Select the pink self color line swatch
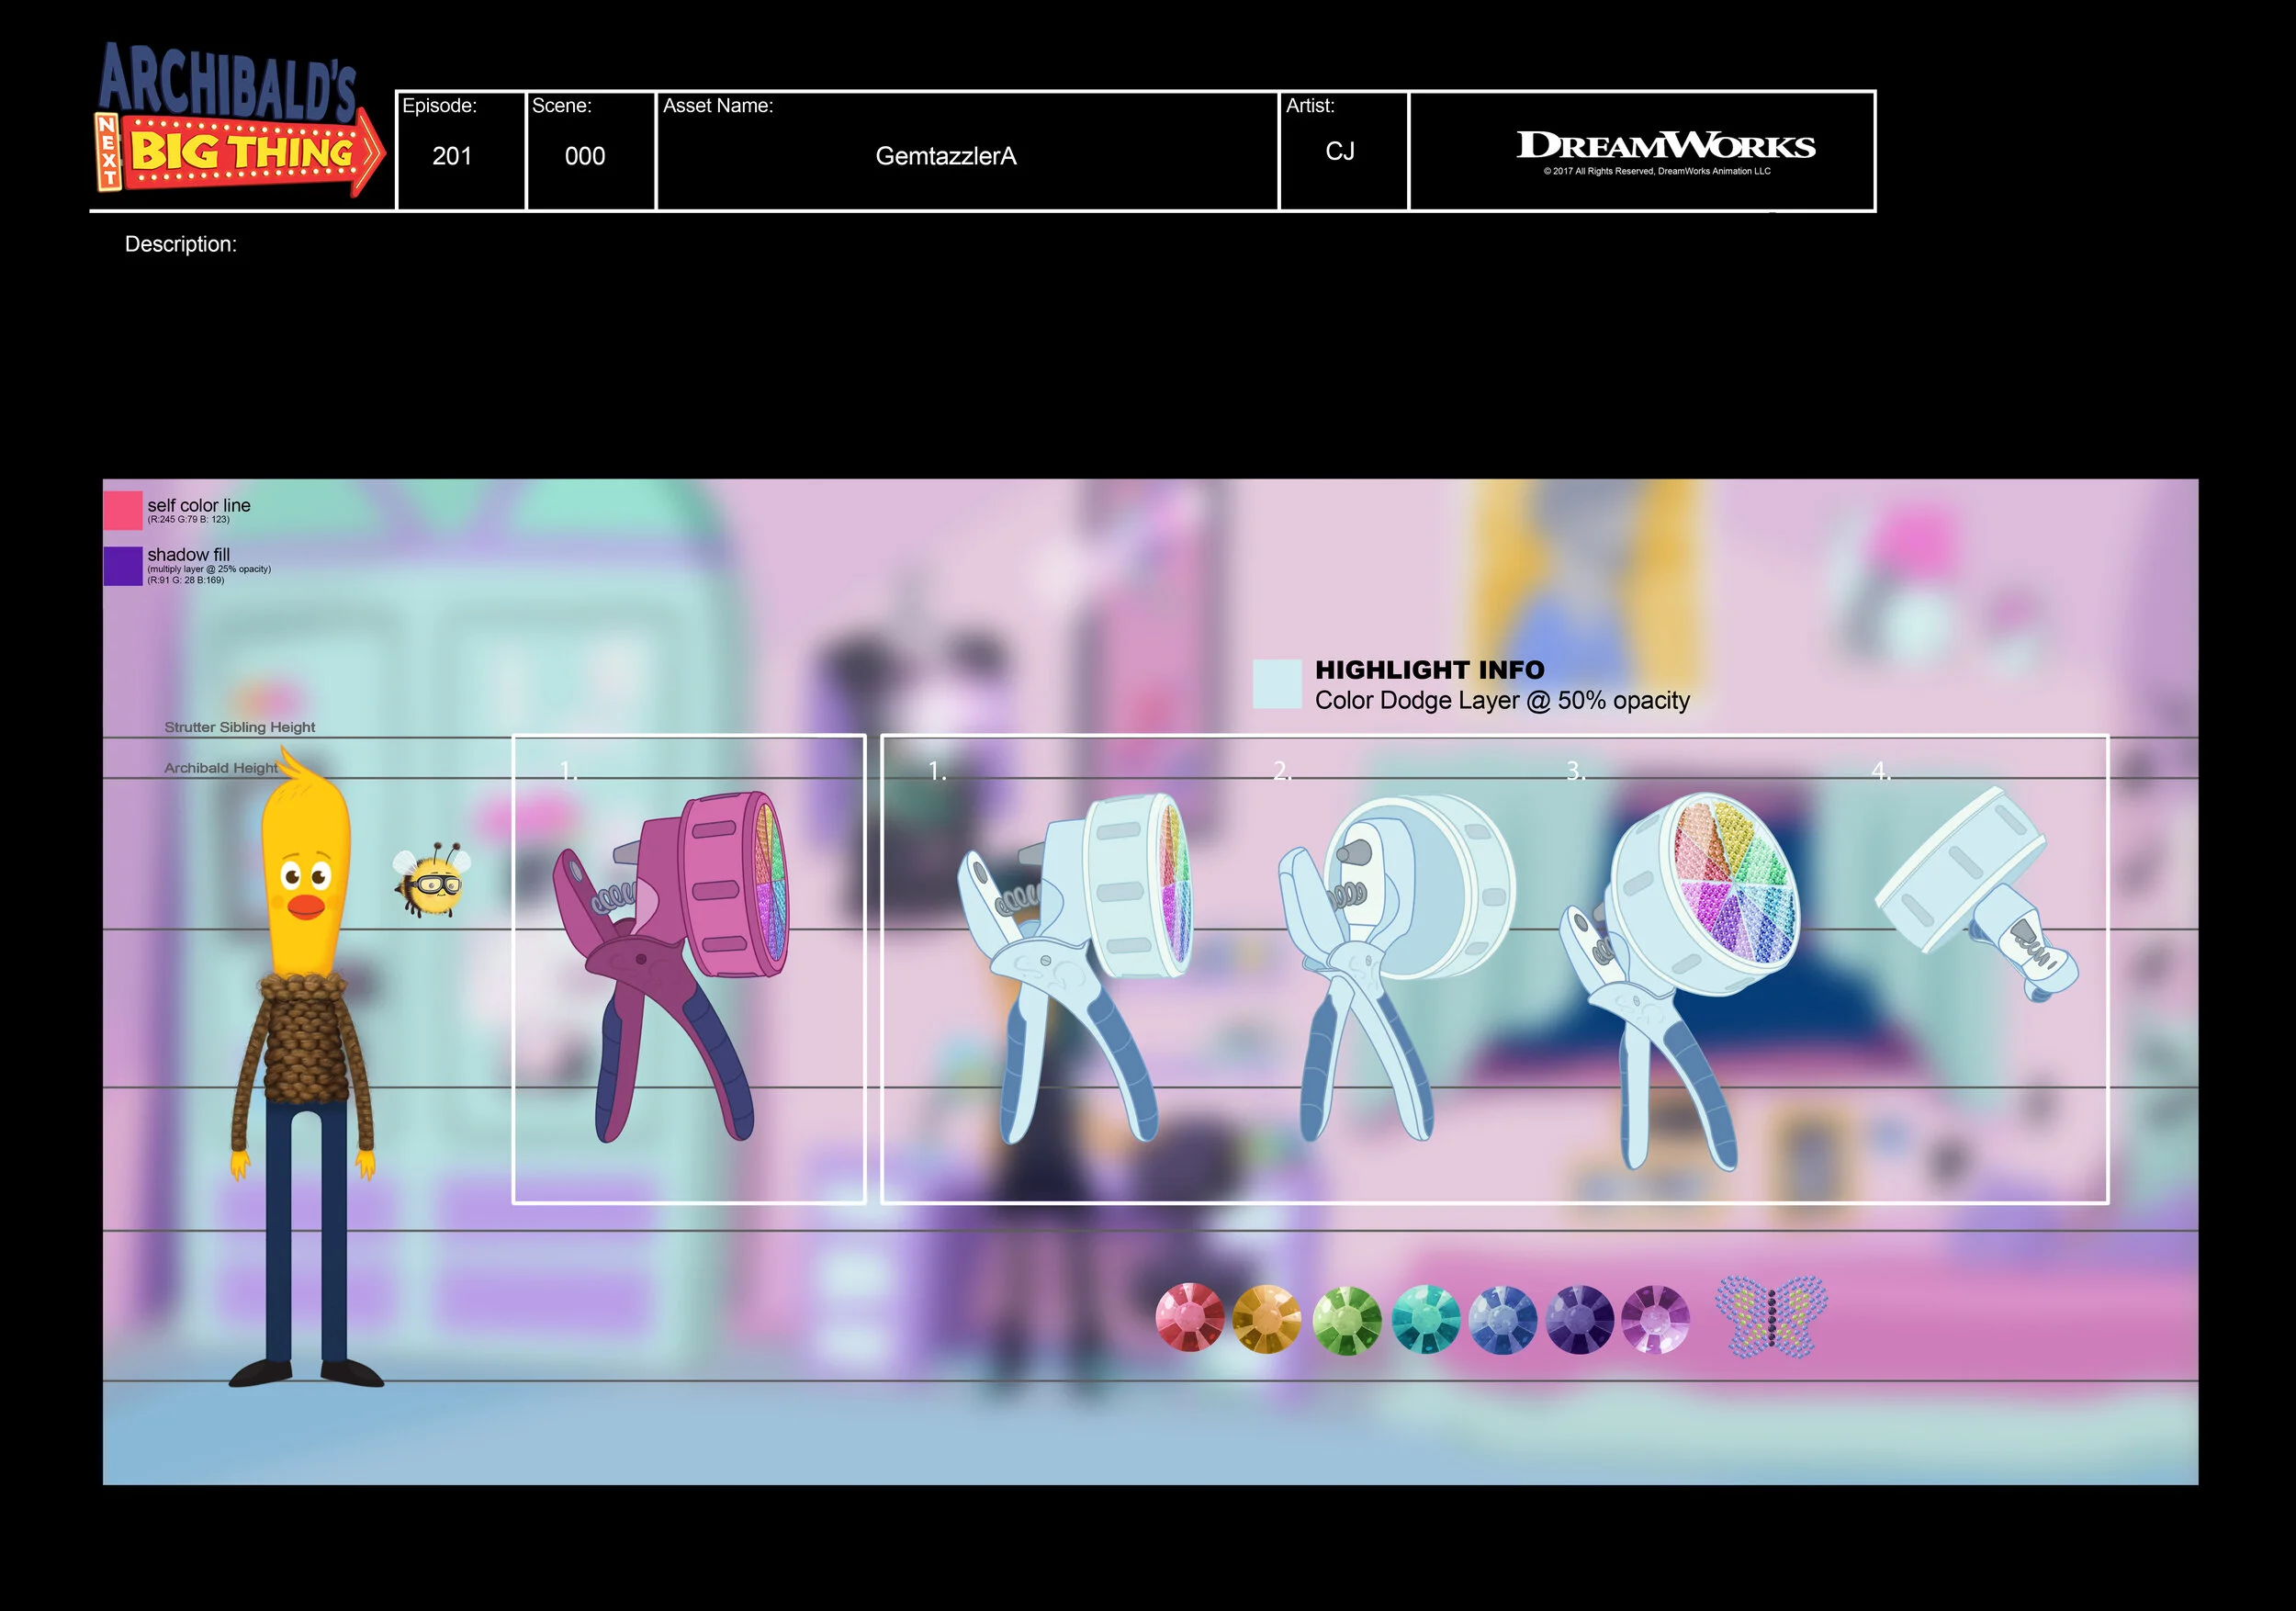The height and width of the screenshot is (1611, 2296). 123,510
